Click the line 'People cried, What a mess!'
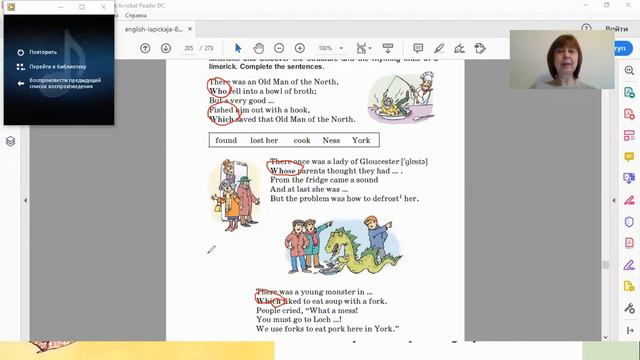The height and width of the screenshot is (360, 640). (x=307, y=310)
